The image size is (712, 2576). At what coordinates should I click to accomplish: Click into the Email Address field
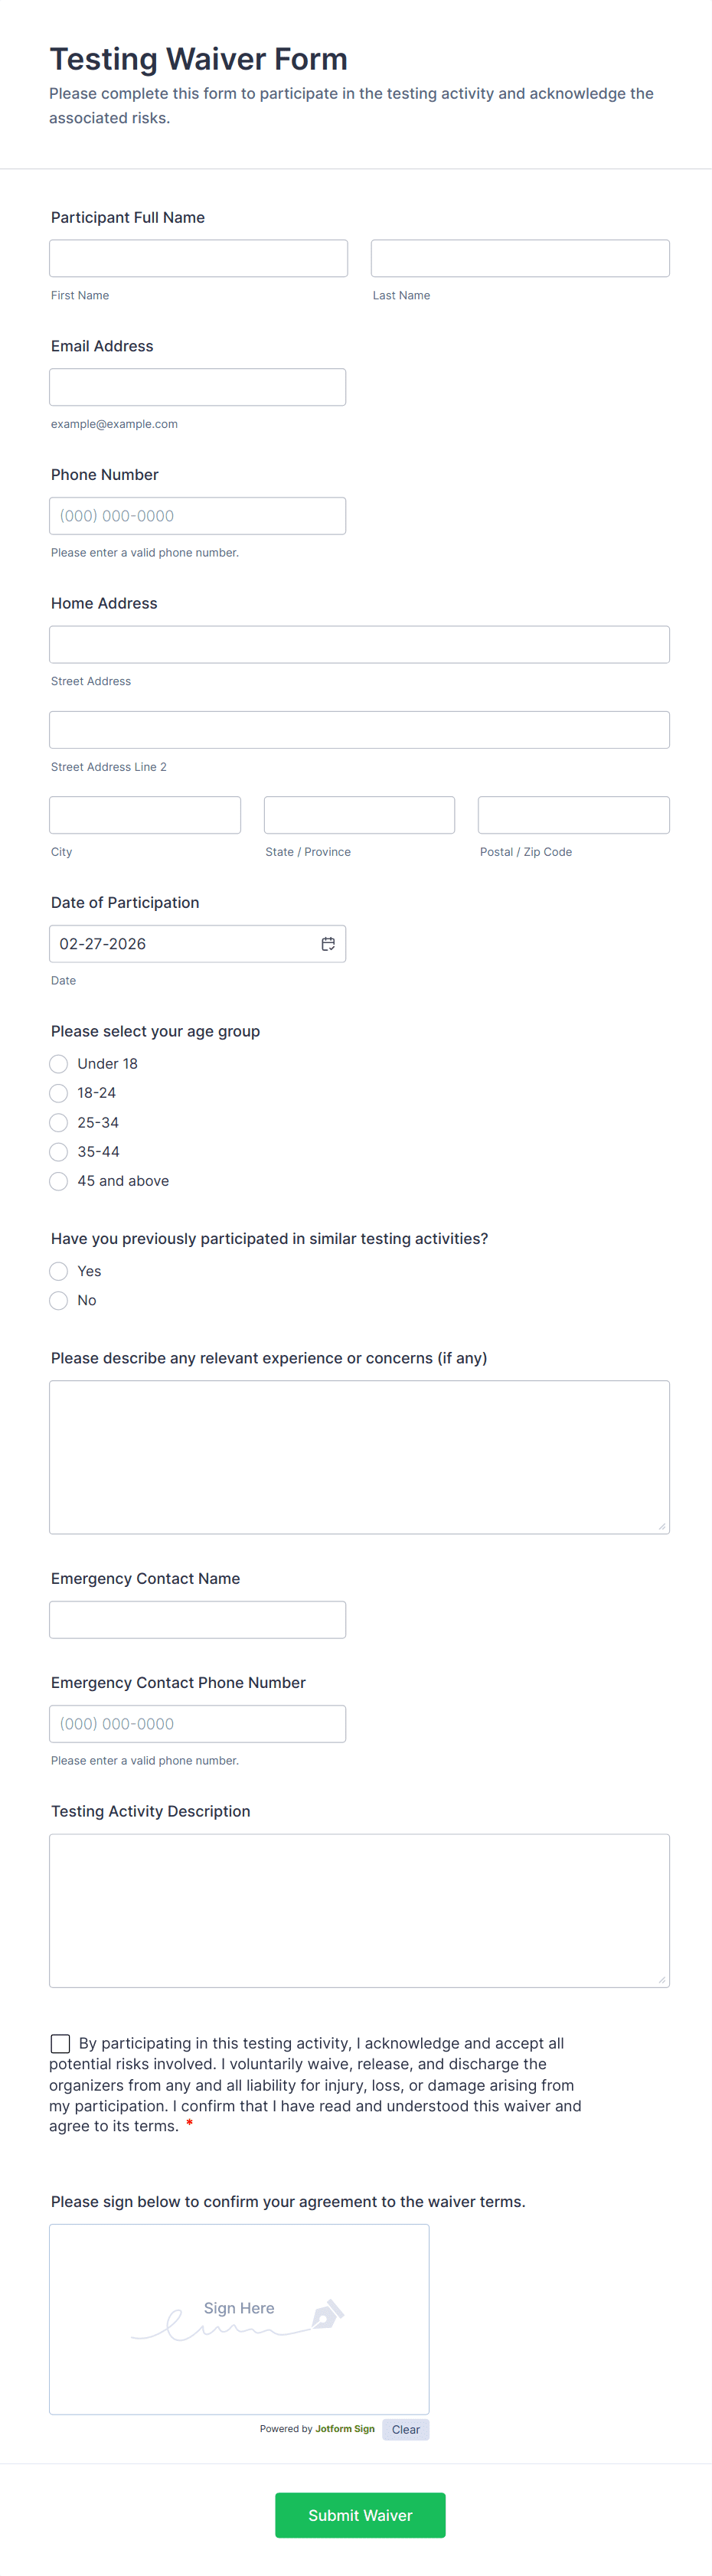pyautogui.click(x=198, y=387)
